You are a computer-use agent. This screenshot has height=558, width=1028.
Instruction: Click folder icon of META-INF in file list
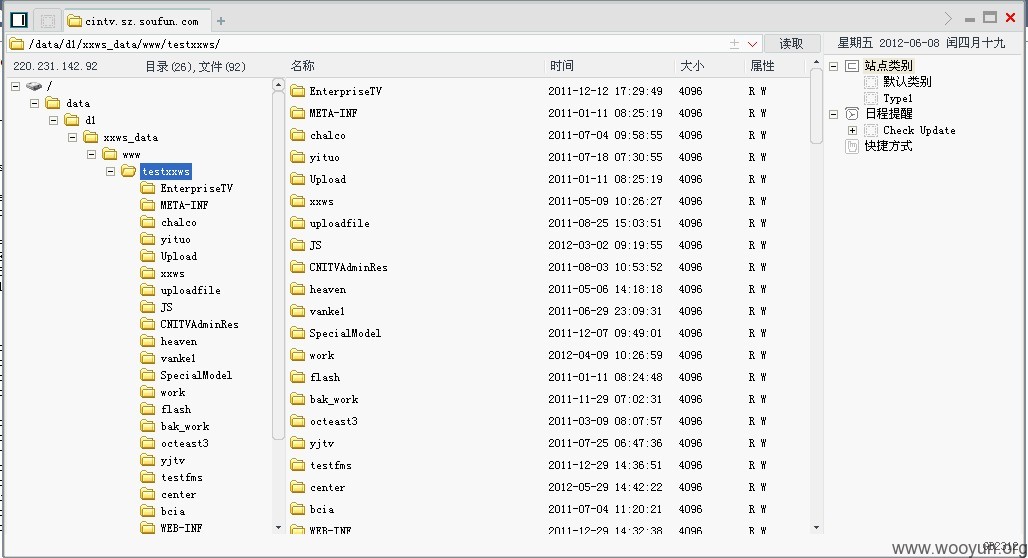(298, 113)
